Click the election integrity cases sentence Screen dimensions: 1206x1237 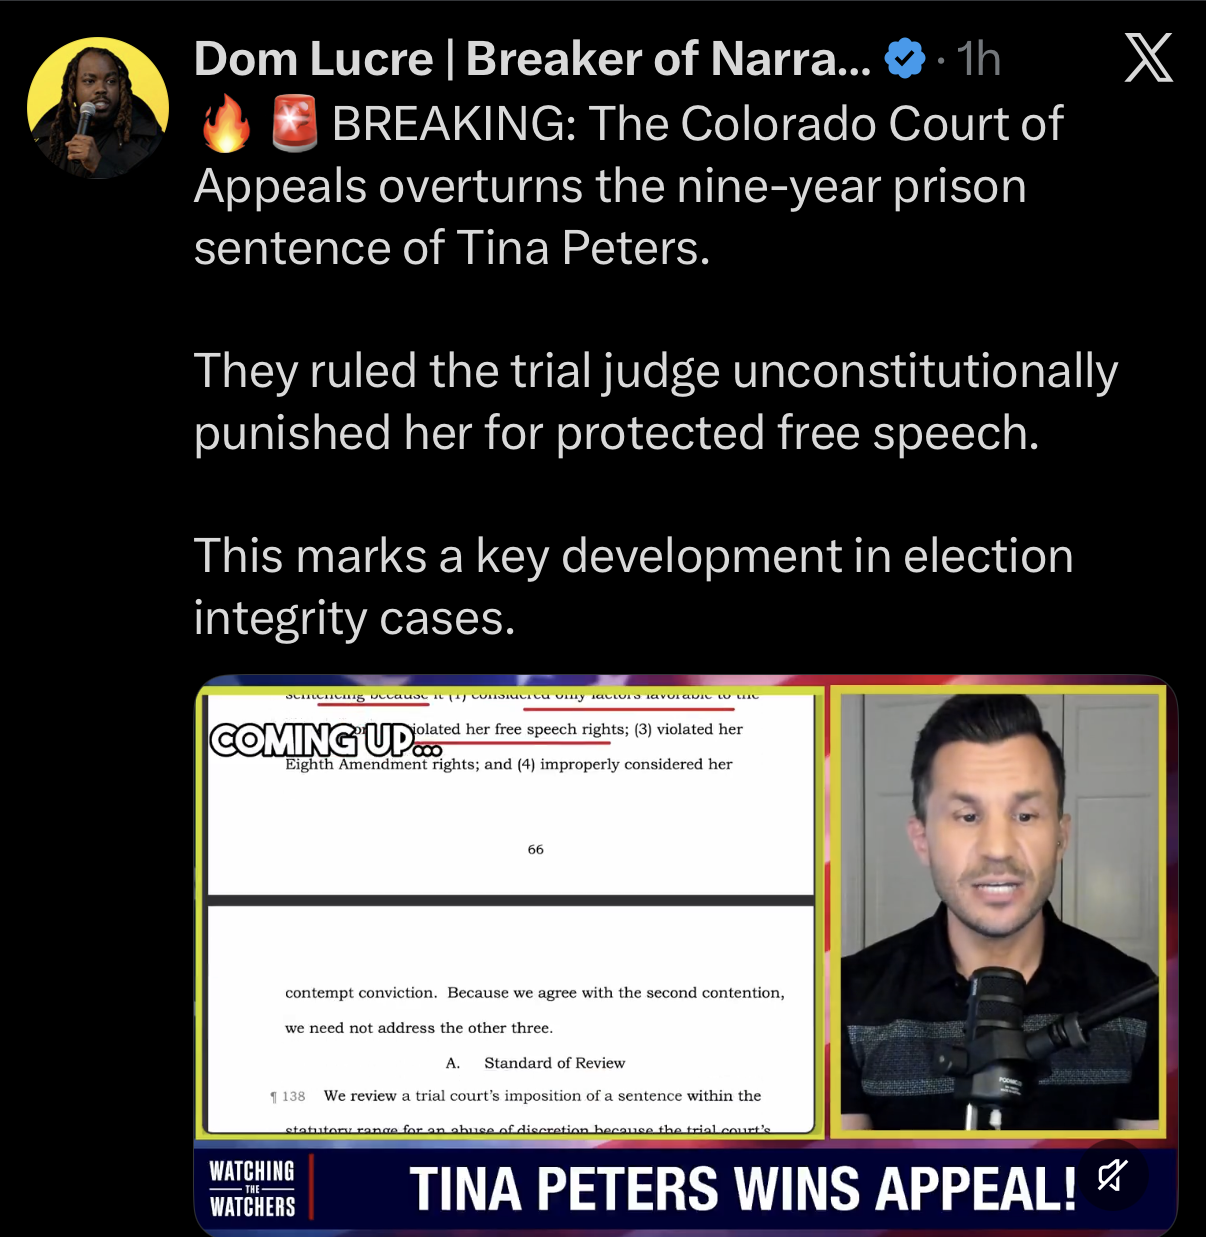click(633, 587)
